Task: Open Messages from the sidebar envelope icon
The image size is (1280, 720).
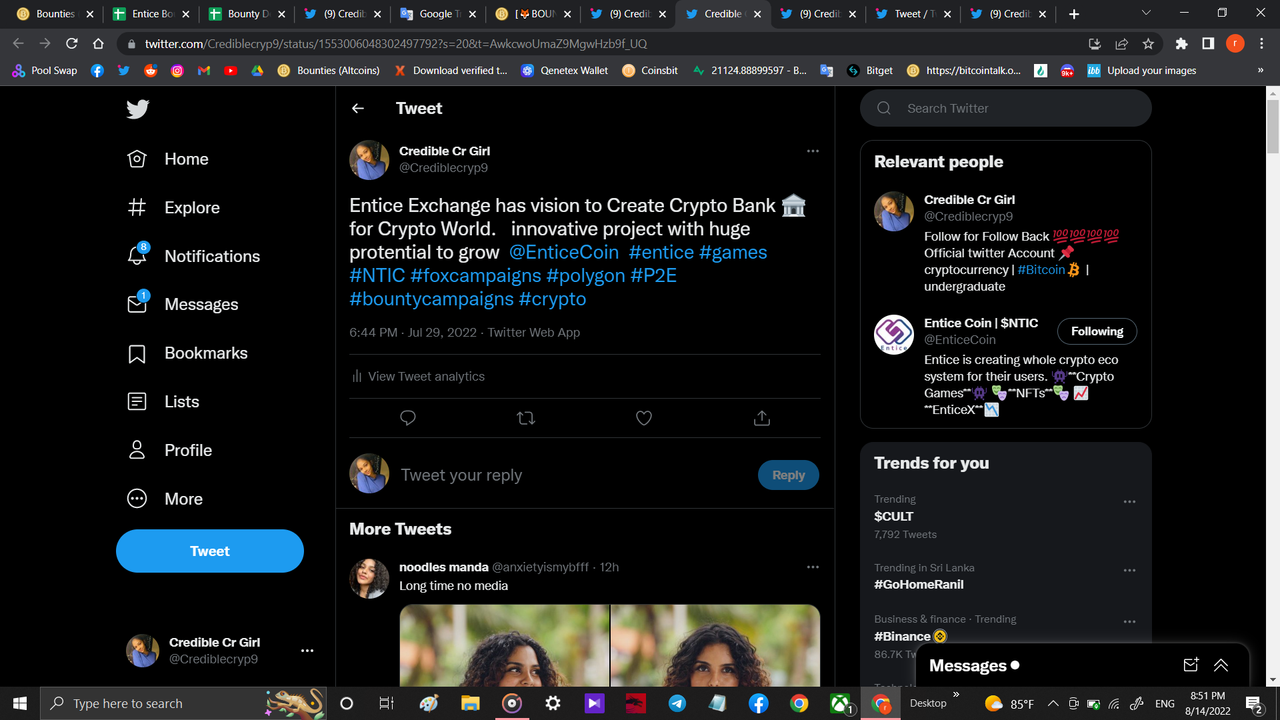Action: point(136,304)
